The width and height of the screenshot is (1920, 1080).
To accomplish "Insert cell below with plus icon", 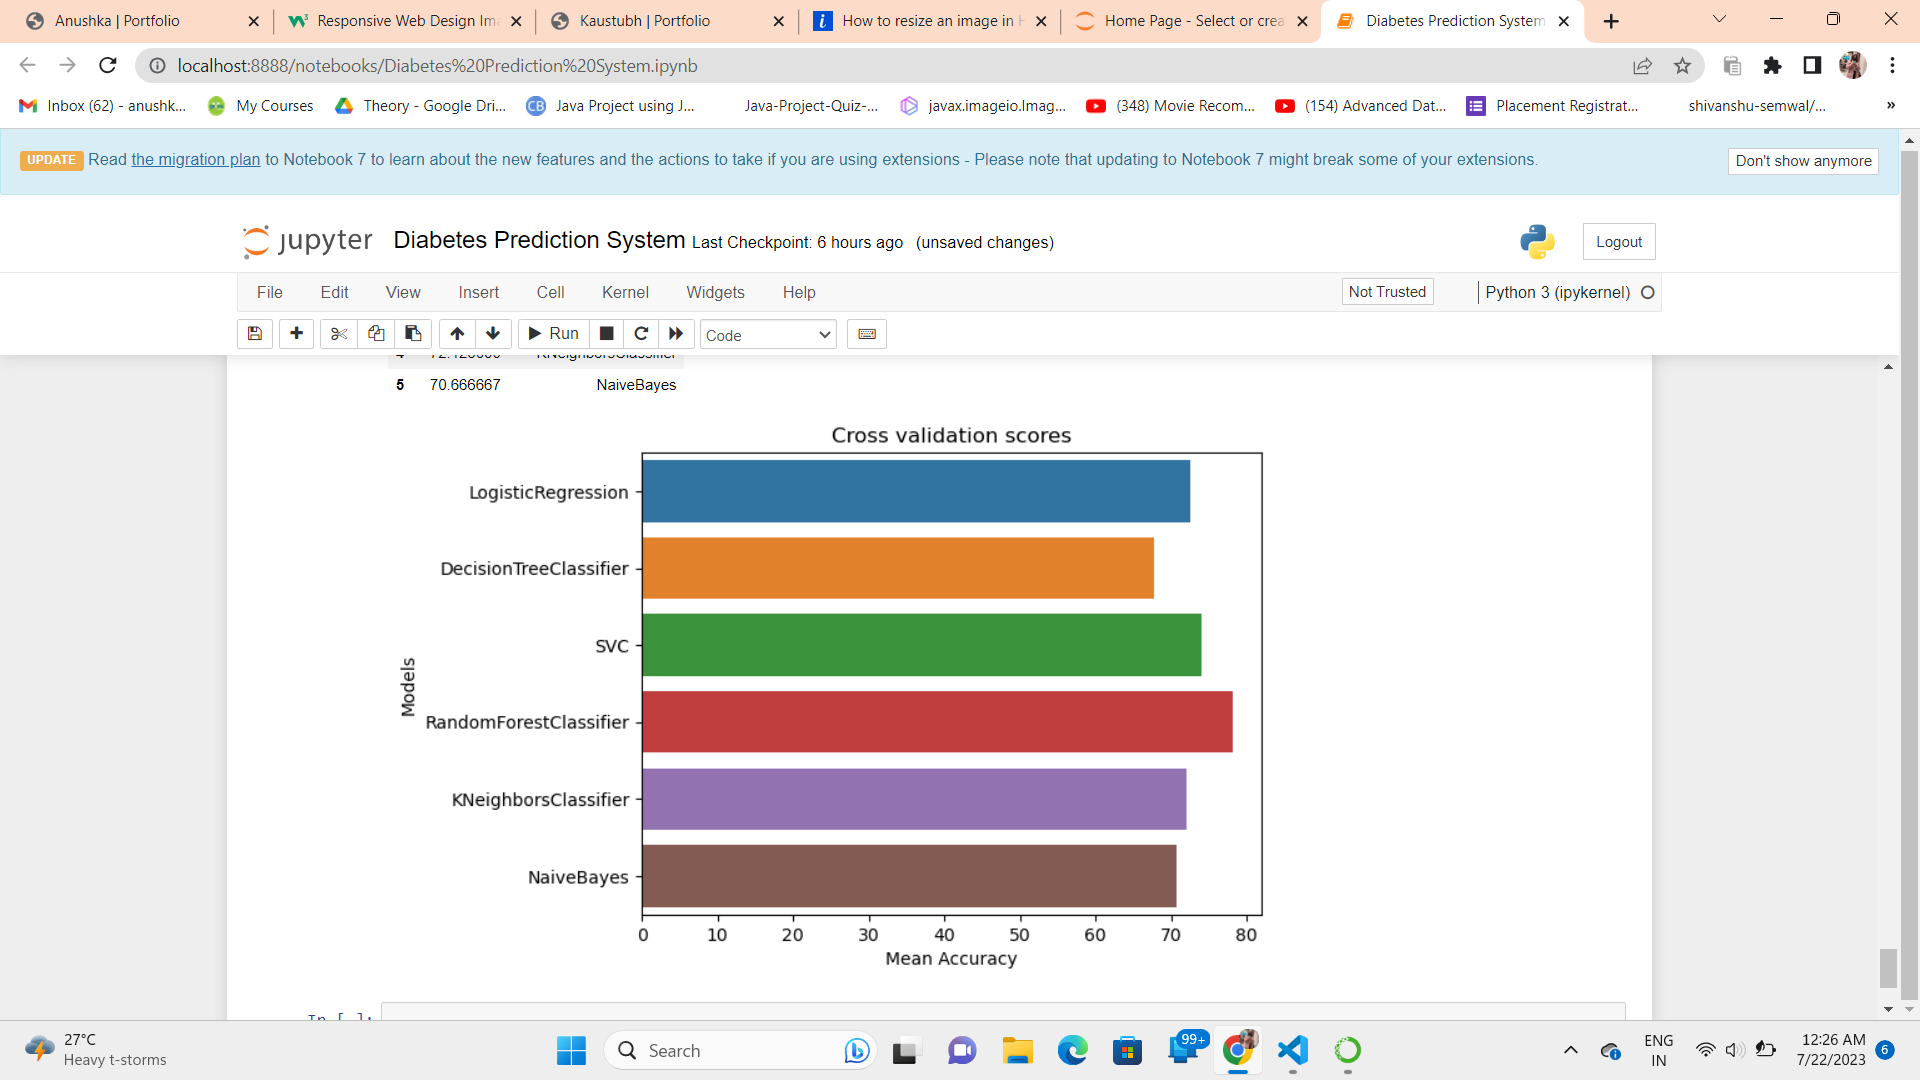I will (296, 334).
